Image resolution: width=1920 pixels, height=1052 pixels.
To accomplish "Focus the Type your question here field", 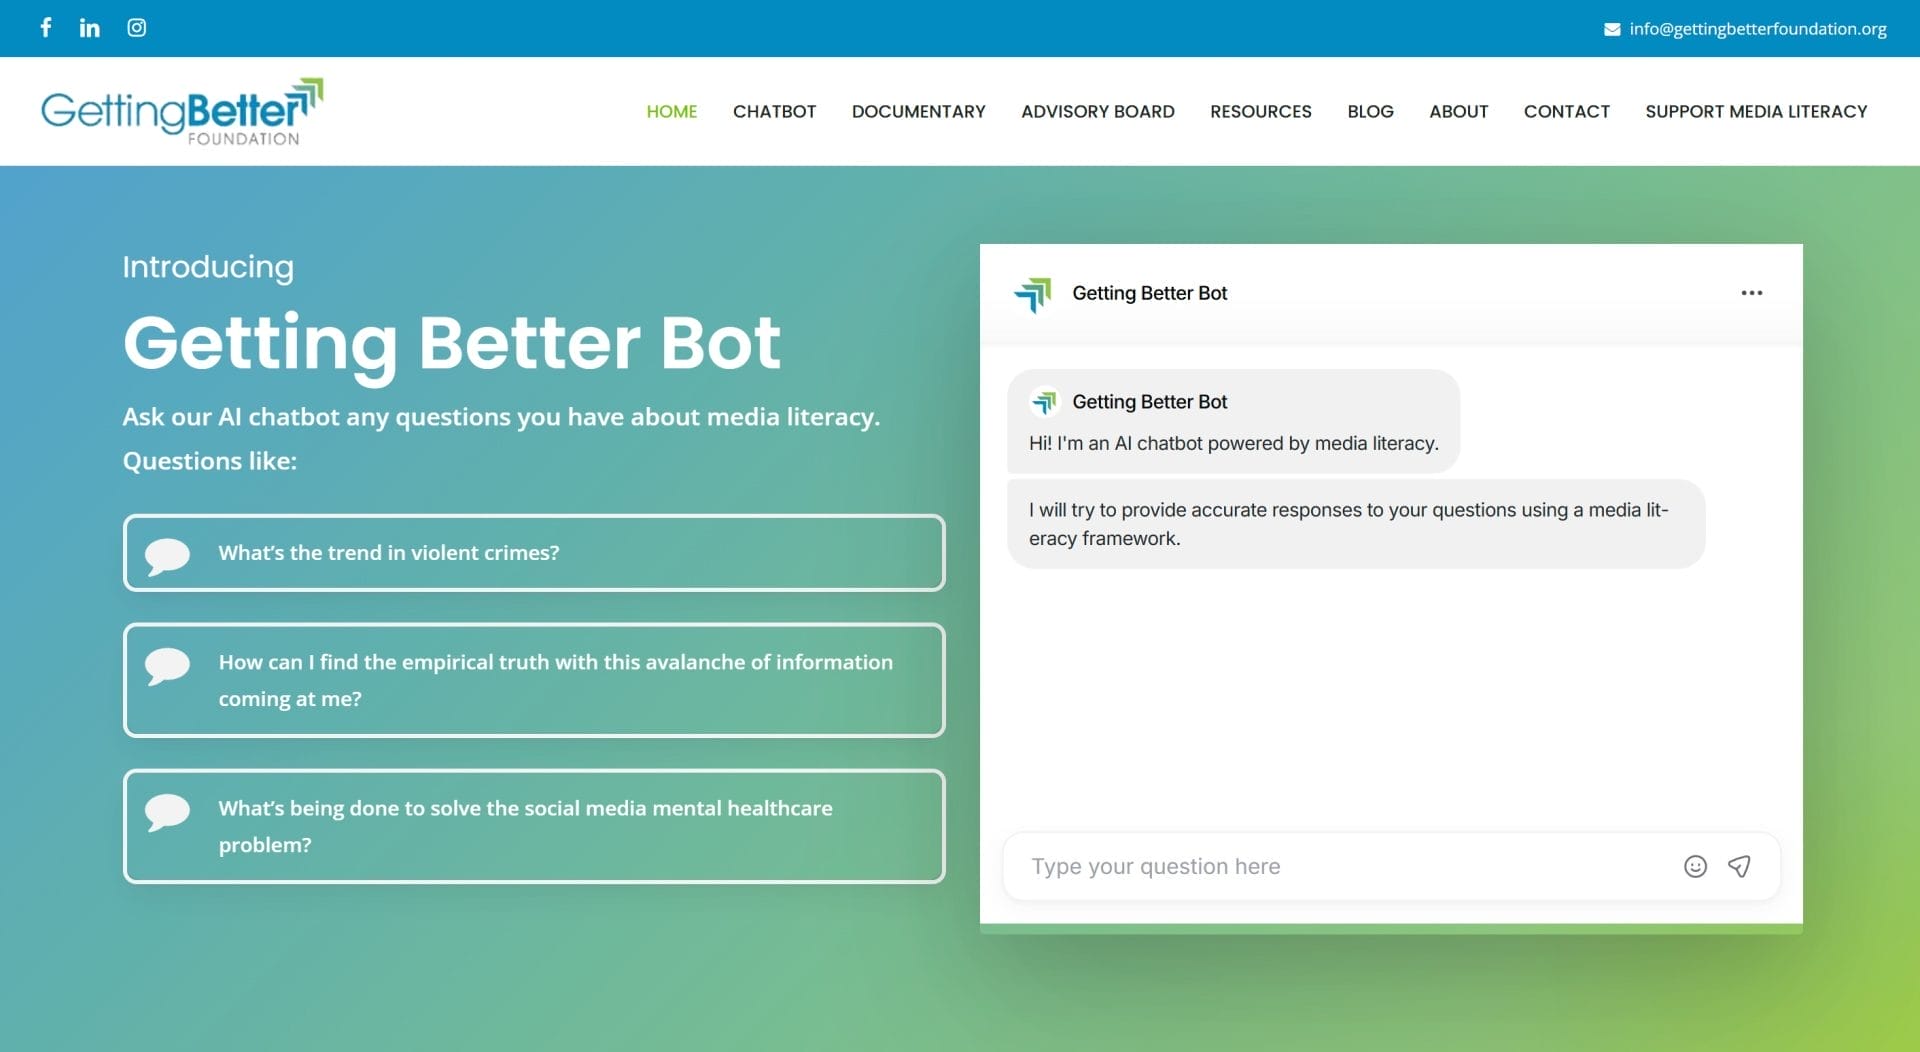I will click(1340, 867).
